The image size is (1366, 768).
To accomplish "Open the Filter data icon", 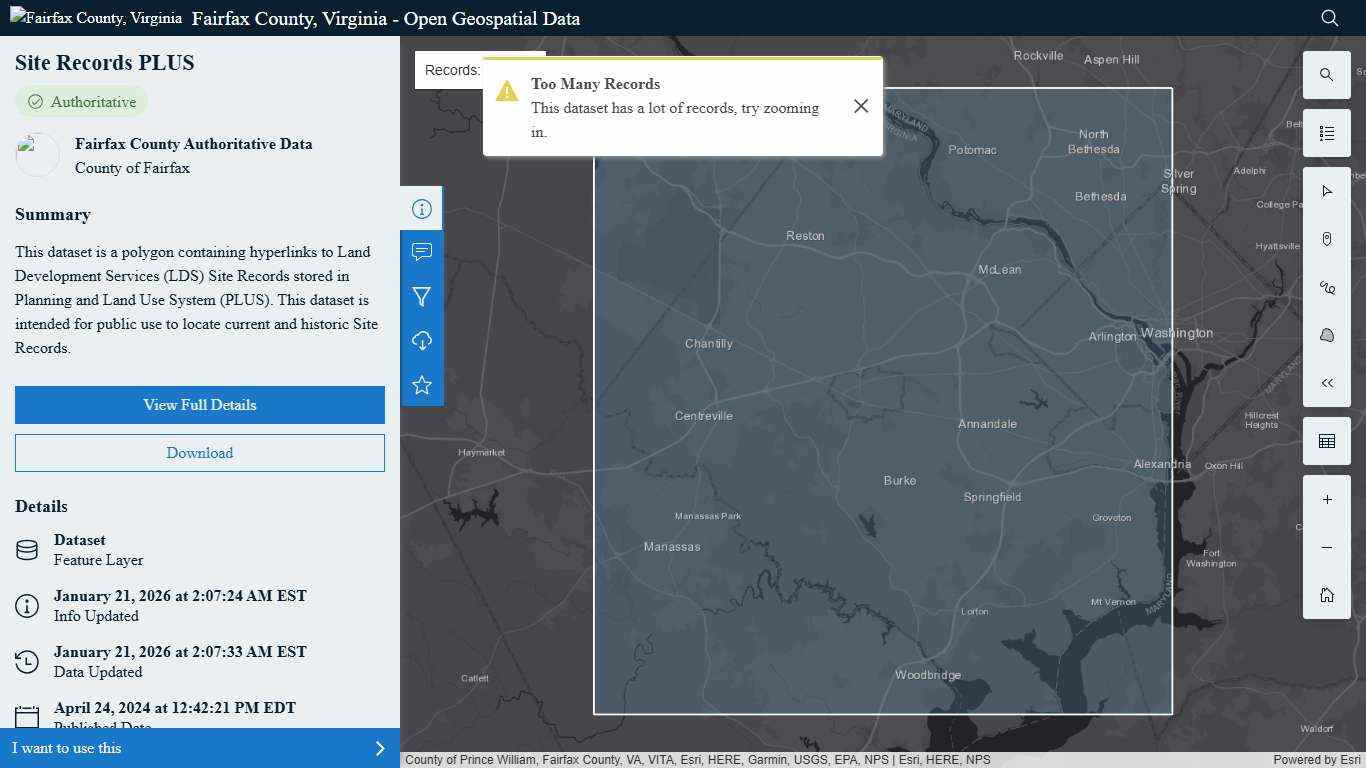I will [x=422, y=296].
